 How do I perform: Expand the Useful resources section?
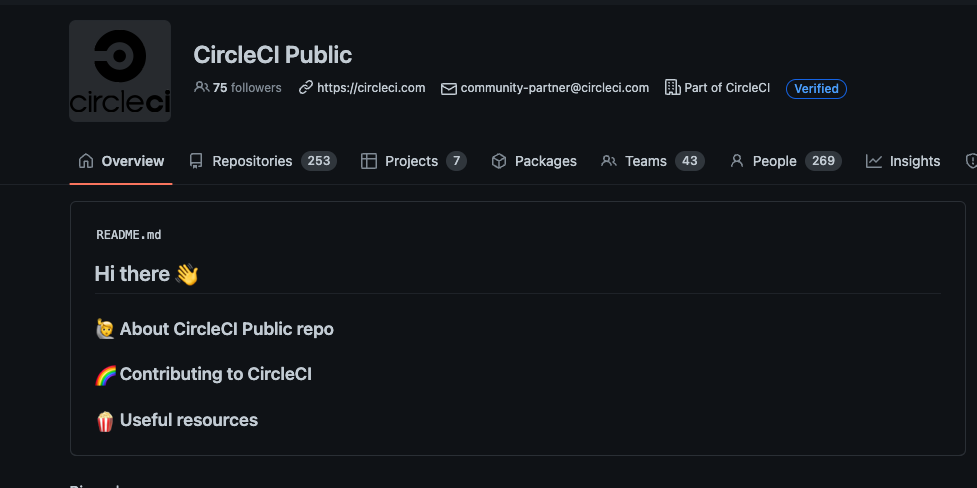click(x=188, y=420)
